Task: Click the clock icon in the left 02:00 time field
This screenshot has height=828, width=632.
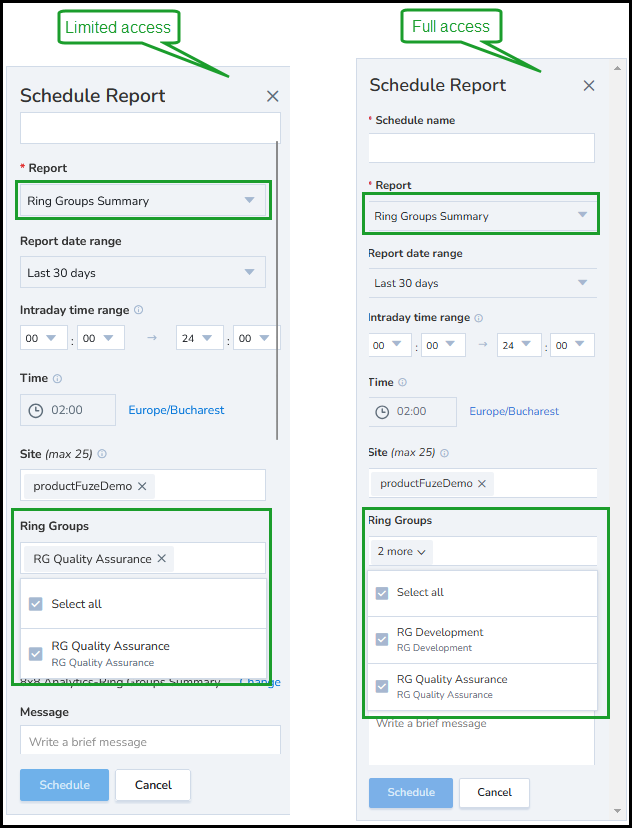Action: click(x=35, y=410)
